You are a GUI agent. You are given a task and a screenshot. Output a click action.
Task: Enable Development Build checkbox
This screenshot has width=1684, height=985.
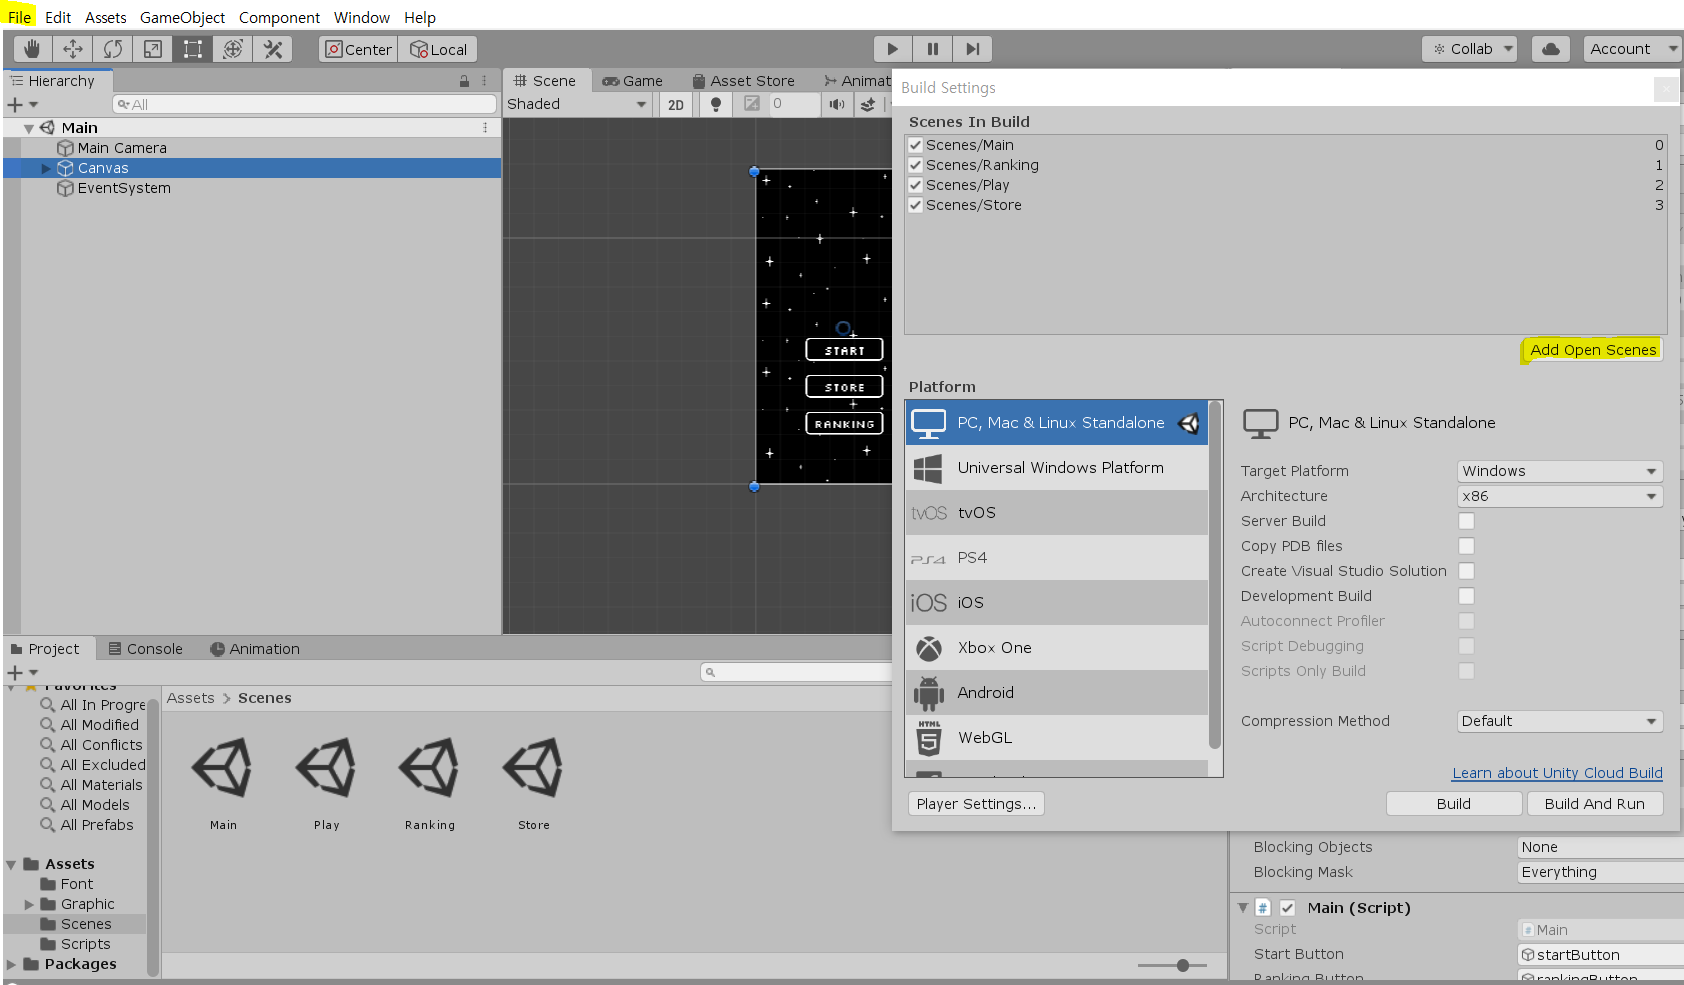pos(1466,596)
